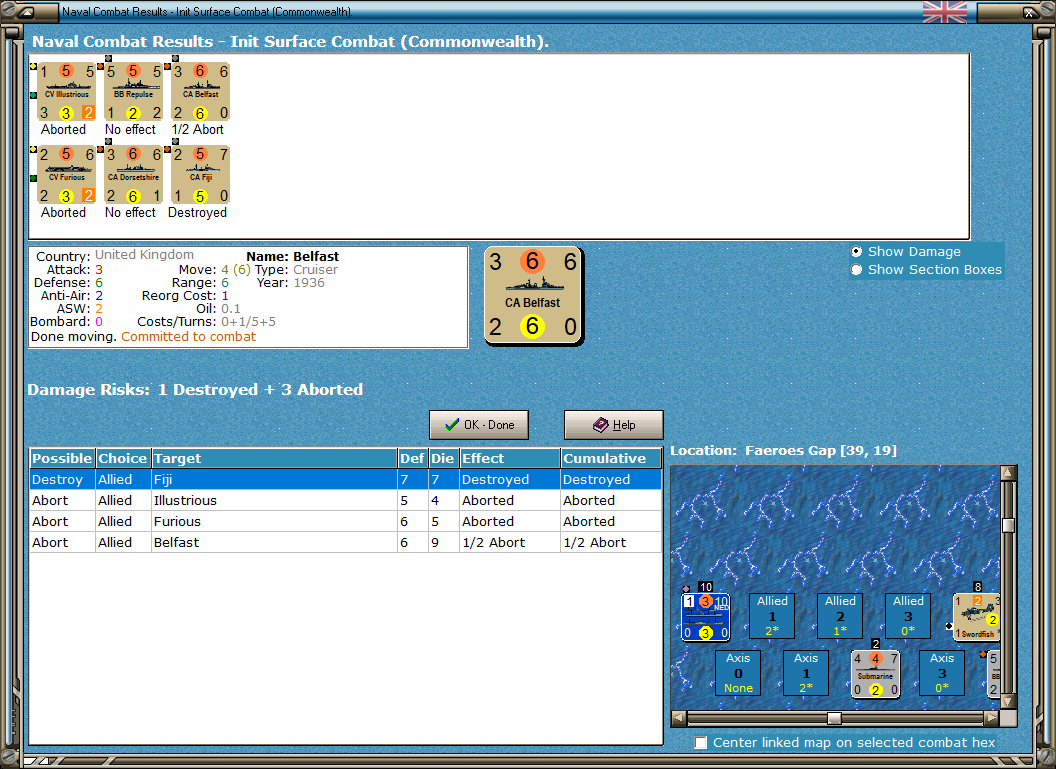Click the Axis 0 None sea box
This screenshot has height=769, width=1056.
pos(738,673)
